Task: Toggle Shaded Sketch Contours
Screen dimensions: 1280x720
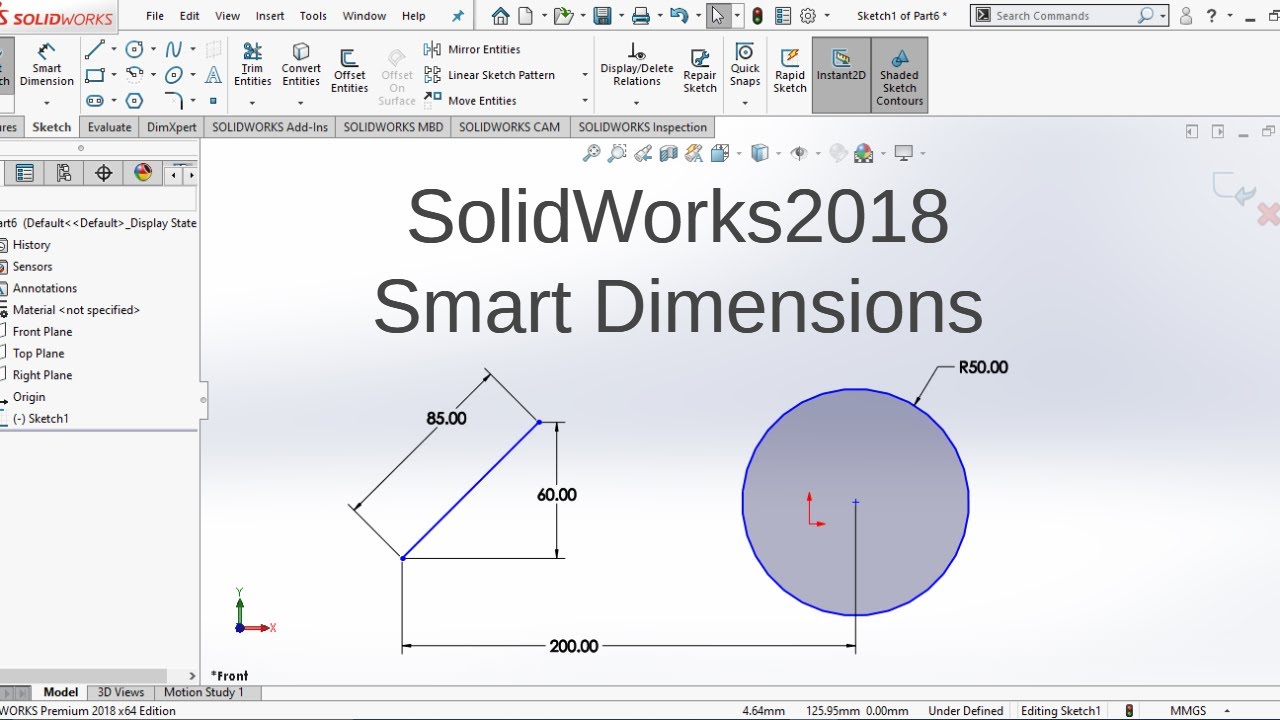Action: pyautogui.click(x=900, y=75)
